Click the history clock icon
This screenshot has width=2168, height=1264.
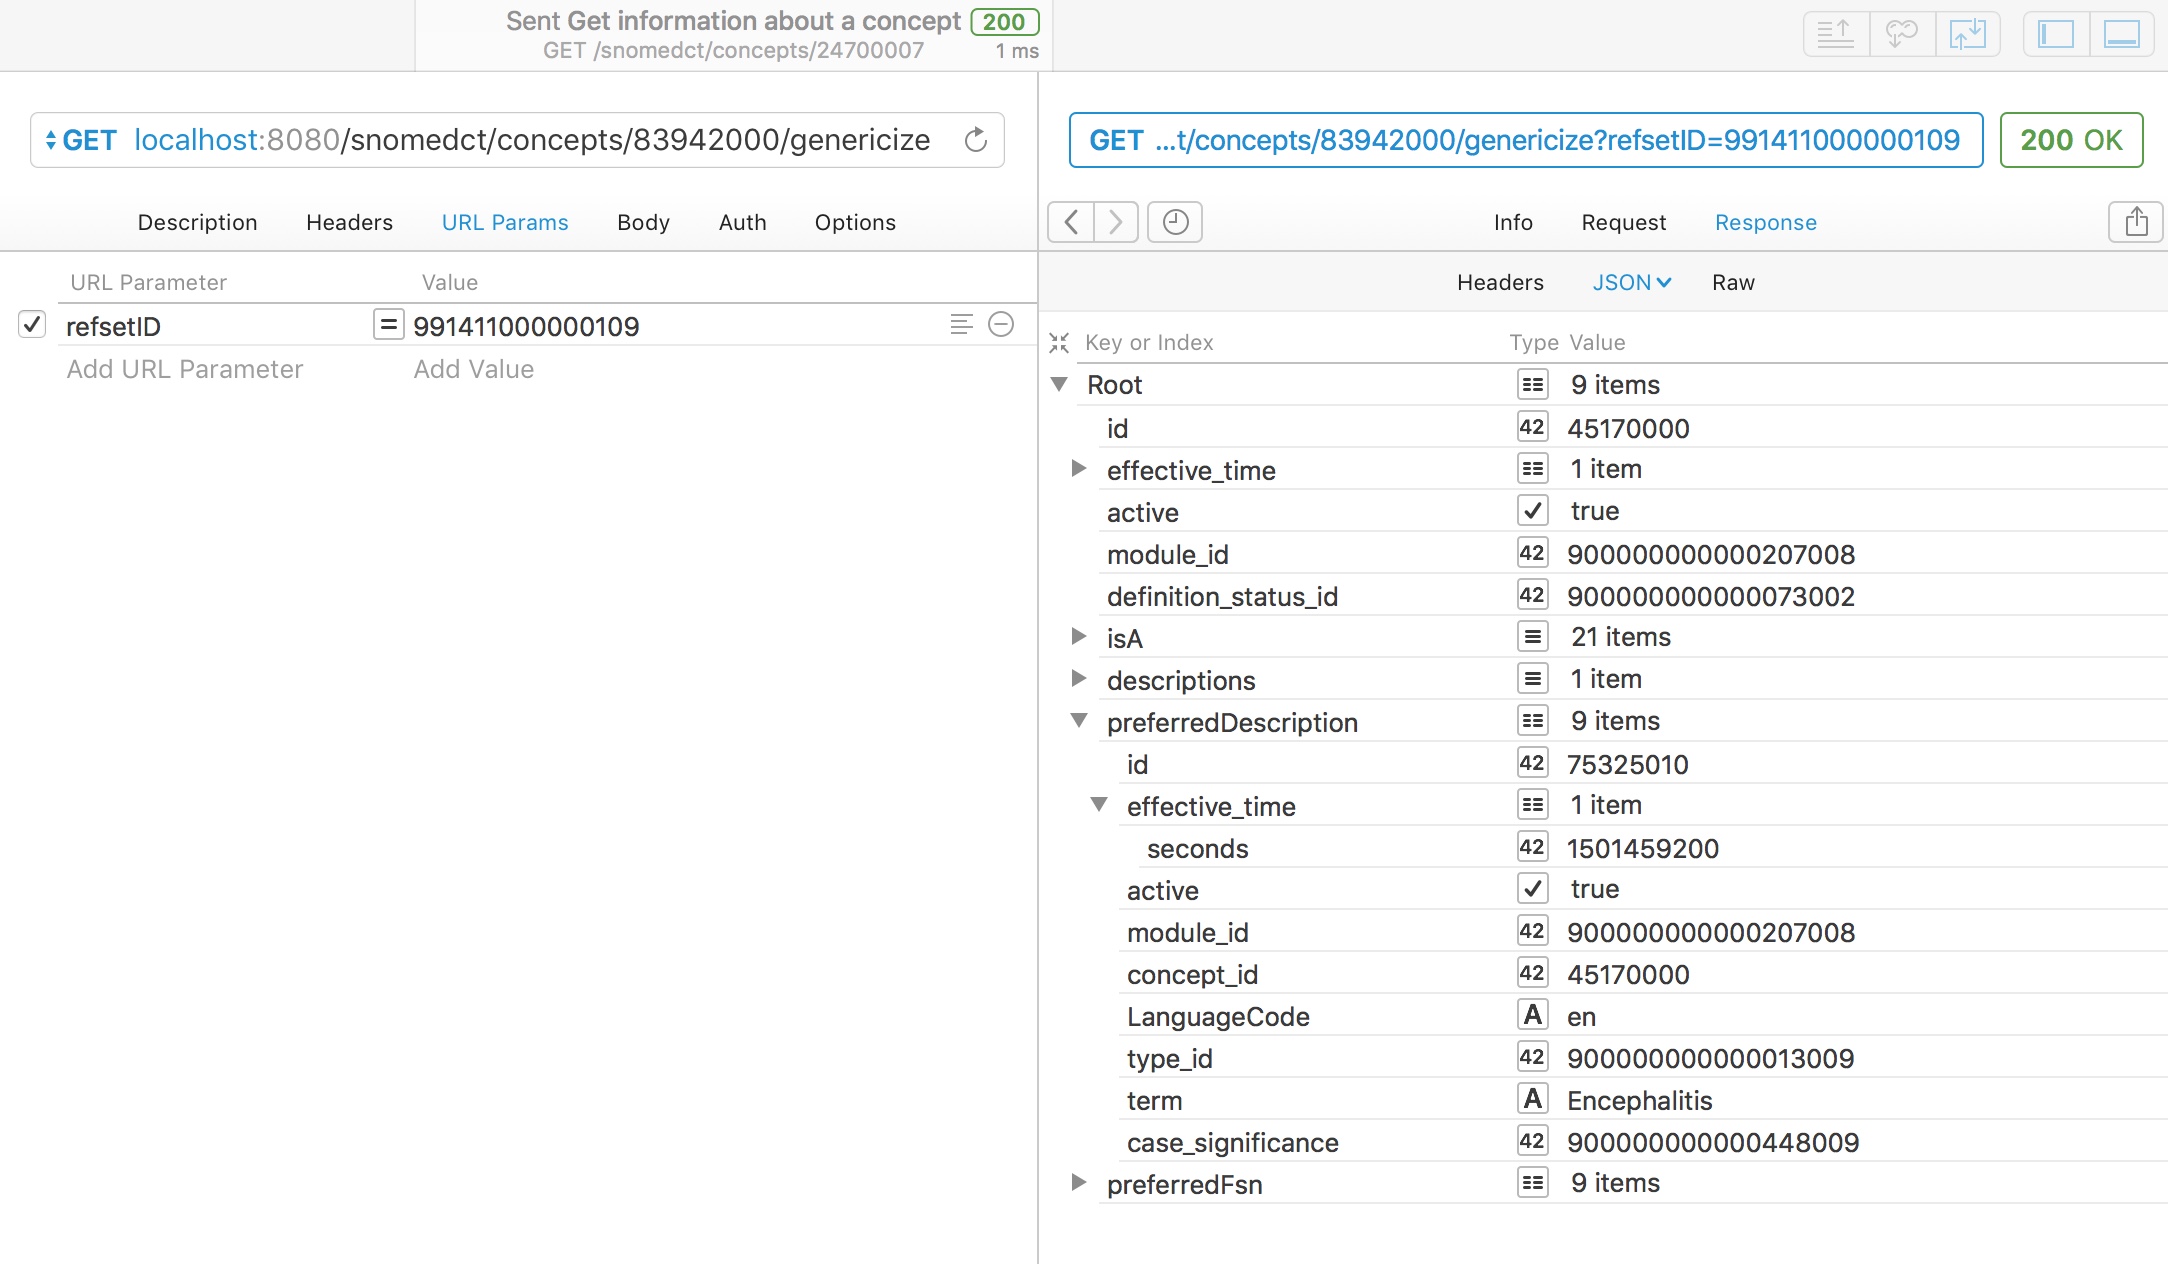pos(1175,222)
